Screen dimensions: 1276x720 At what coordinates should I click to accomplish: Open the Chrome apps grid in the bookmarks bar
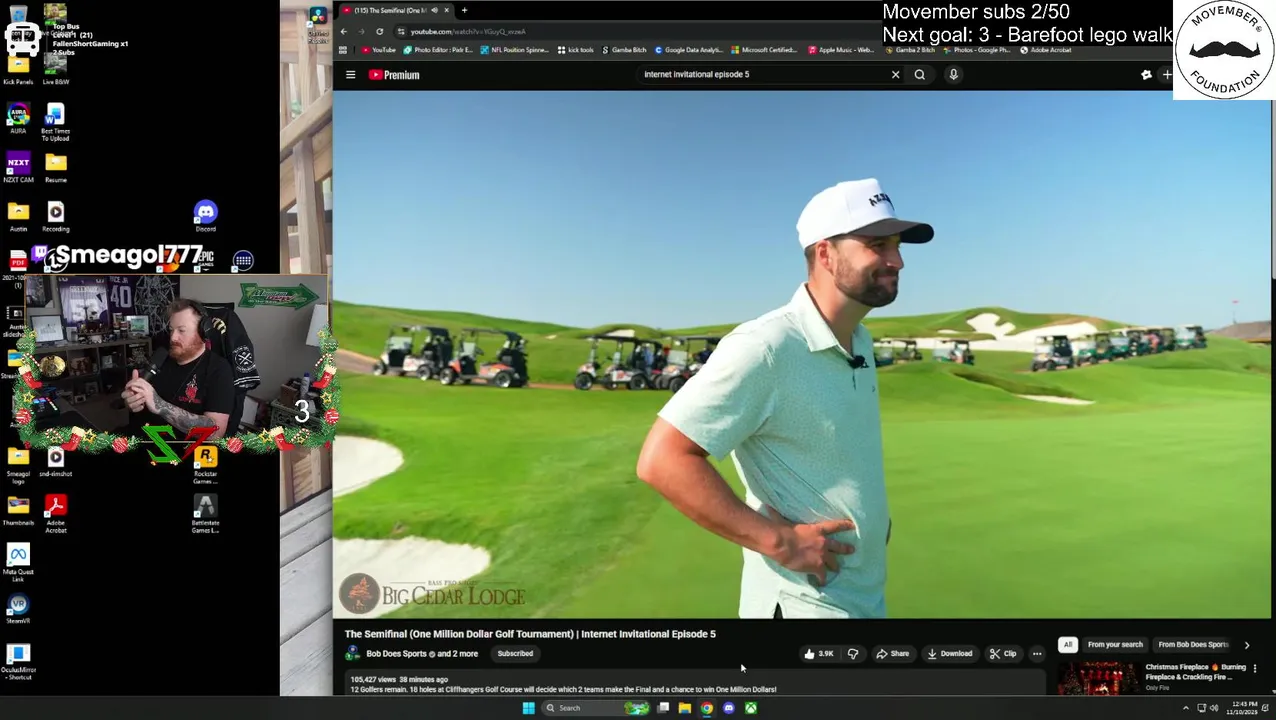click(x=343, y=50)
